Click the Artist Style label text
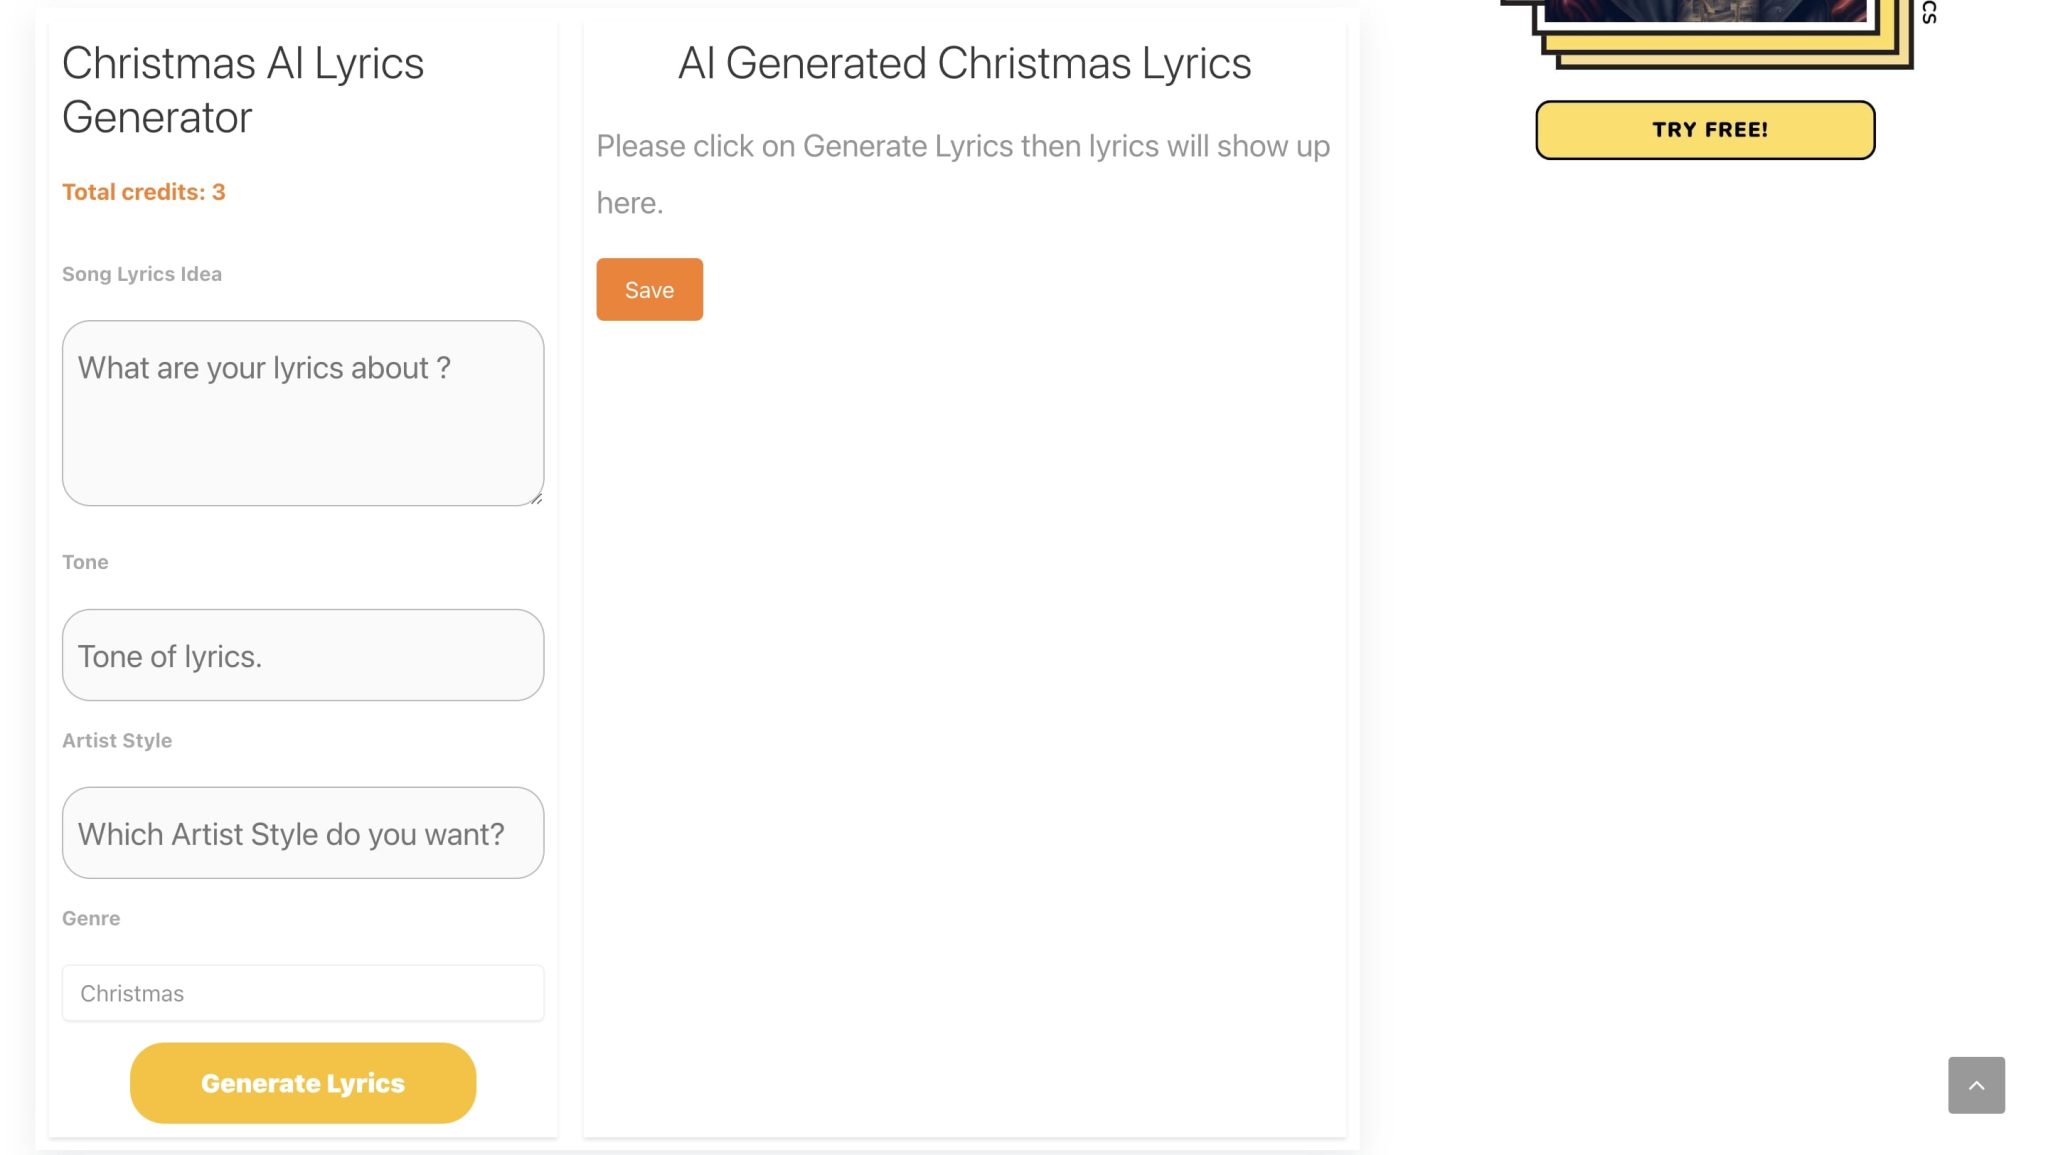The image size is (2048, 1155). click(116, 740)
